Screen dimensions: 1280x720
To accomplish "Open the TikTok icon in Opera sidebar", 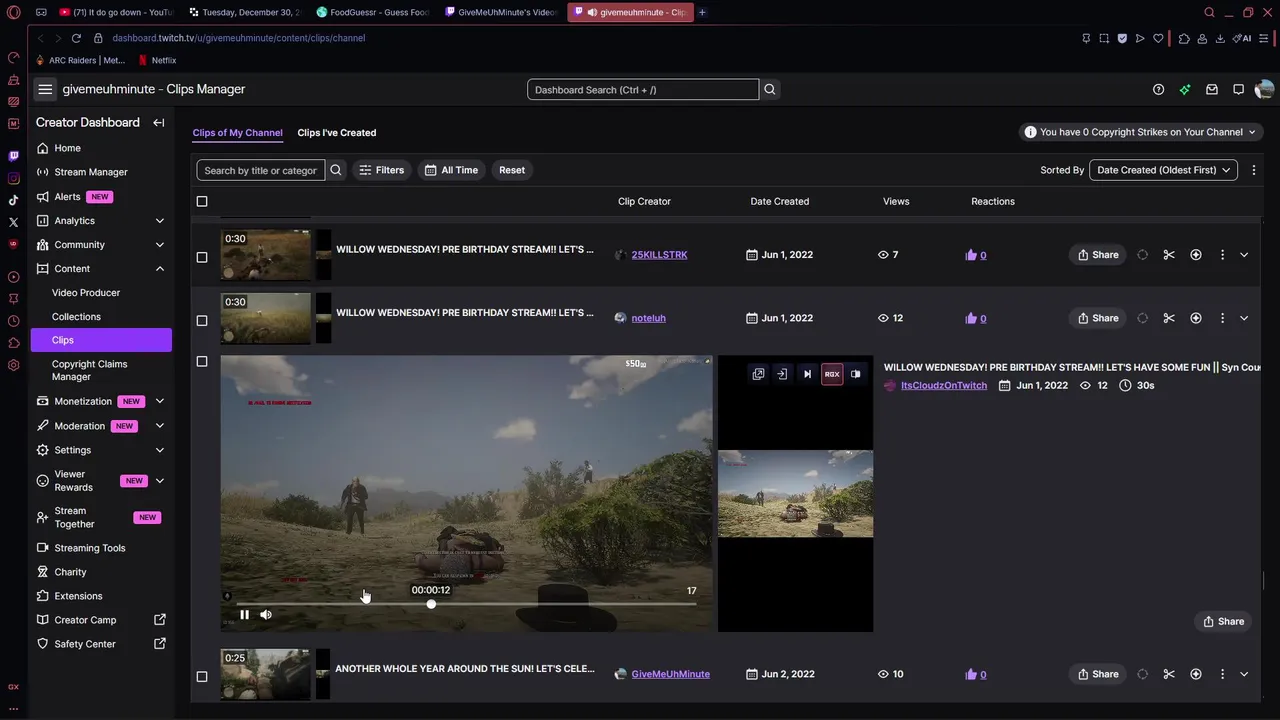I will (13, 200).
